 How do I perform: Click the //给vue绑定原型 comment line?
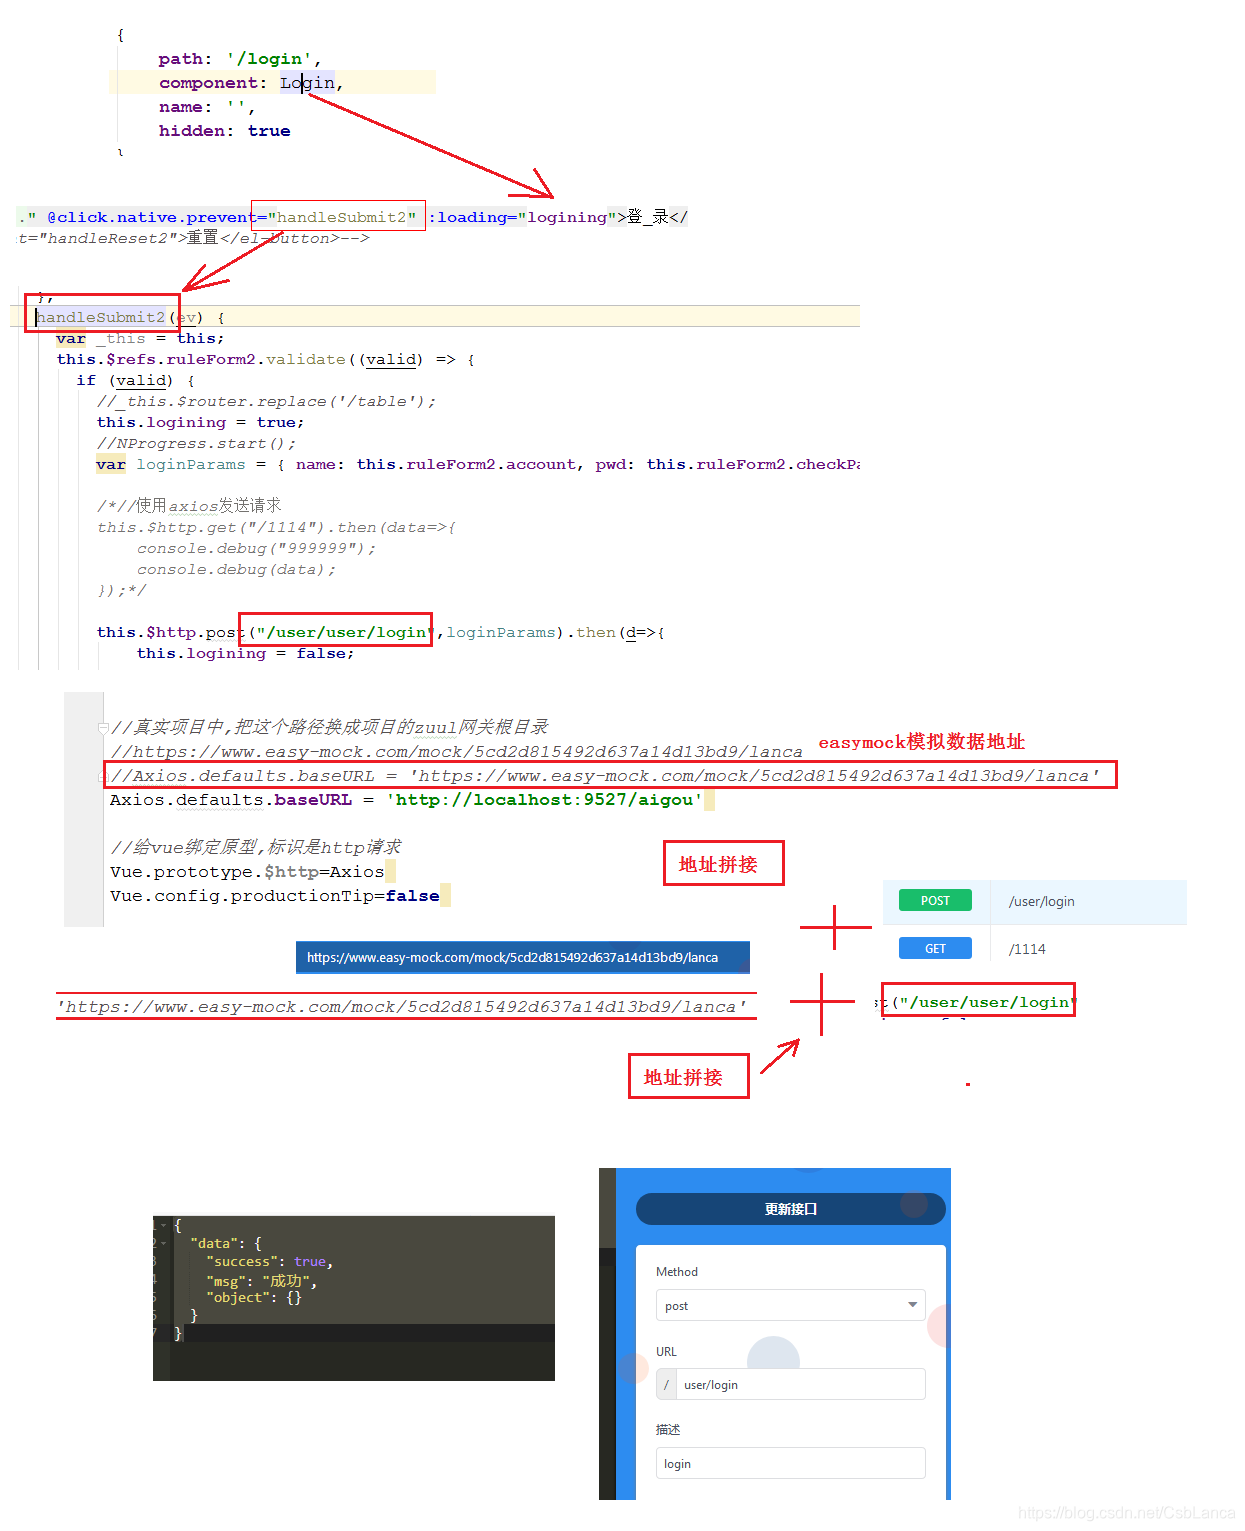click(x=256, y=847)
